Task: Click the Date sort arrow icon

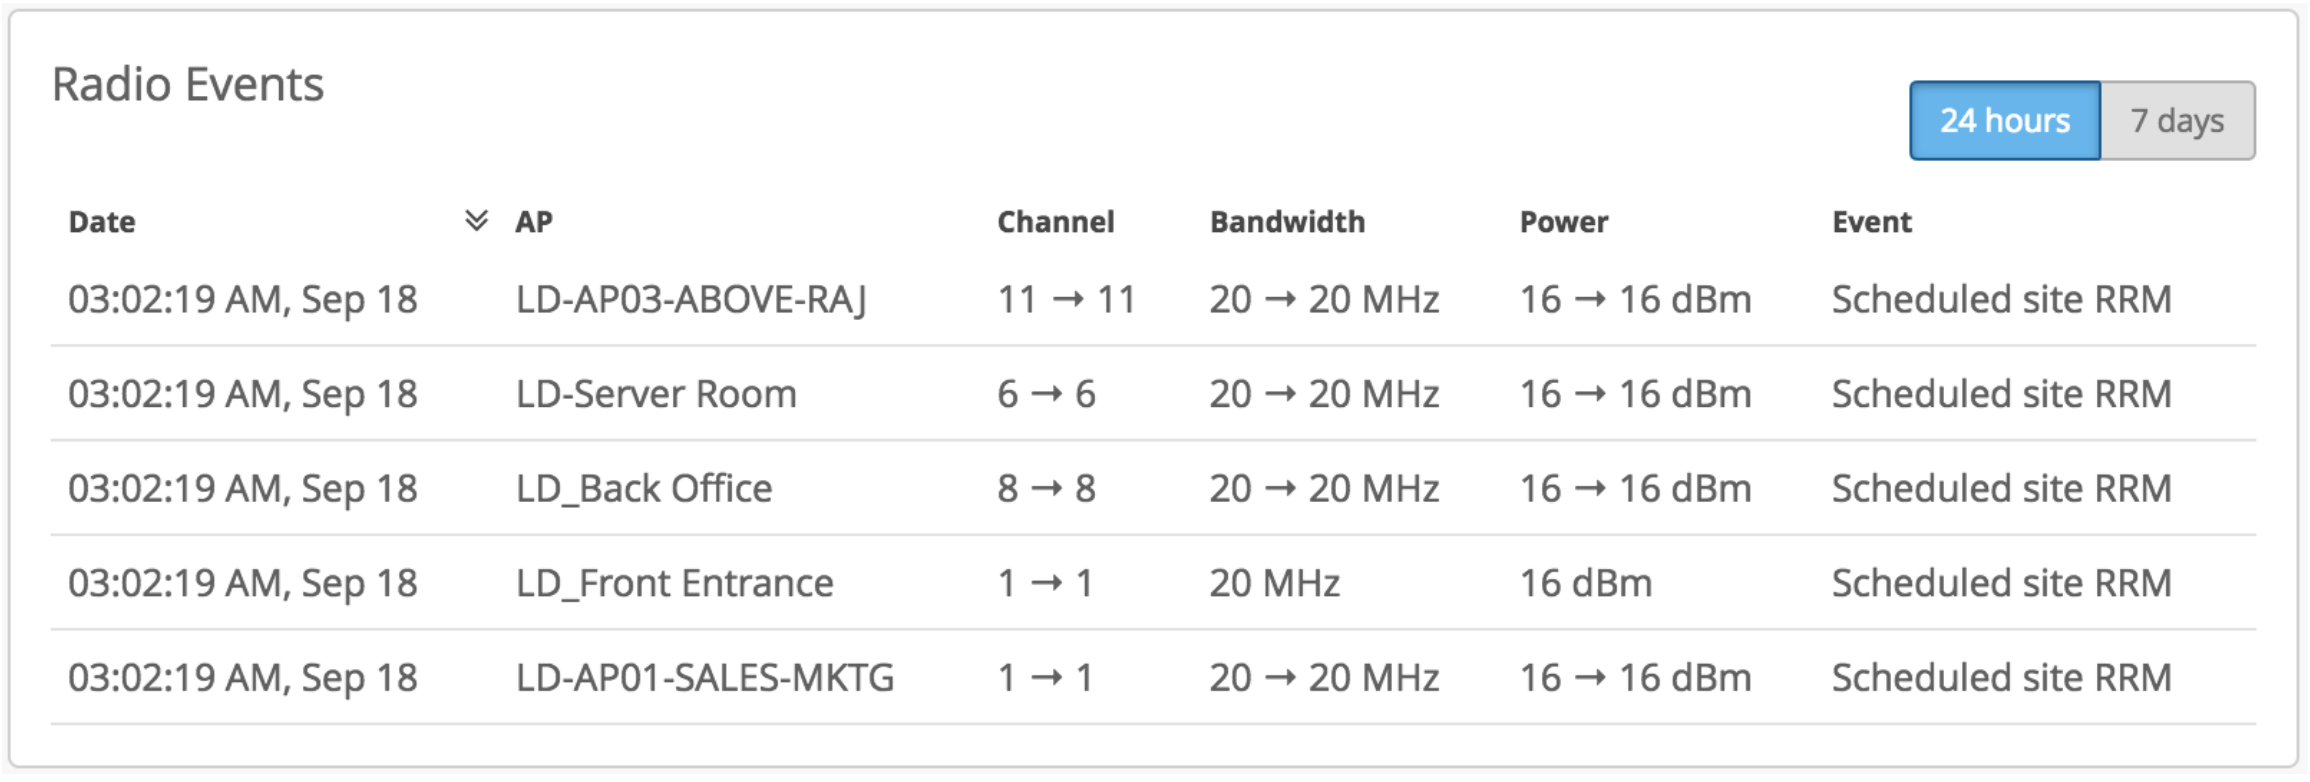Action: coord(477,220)
